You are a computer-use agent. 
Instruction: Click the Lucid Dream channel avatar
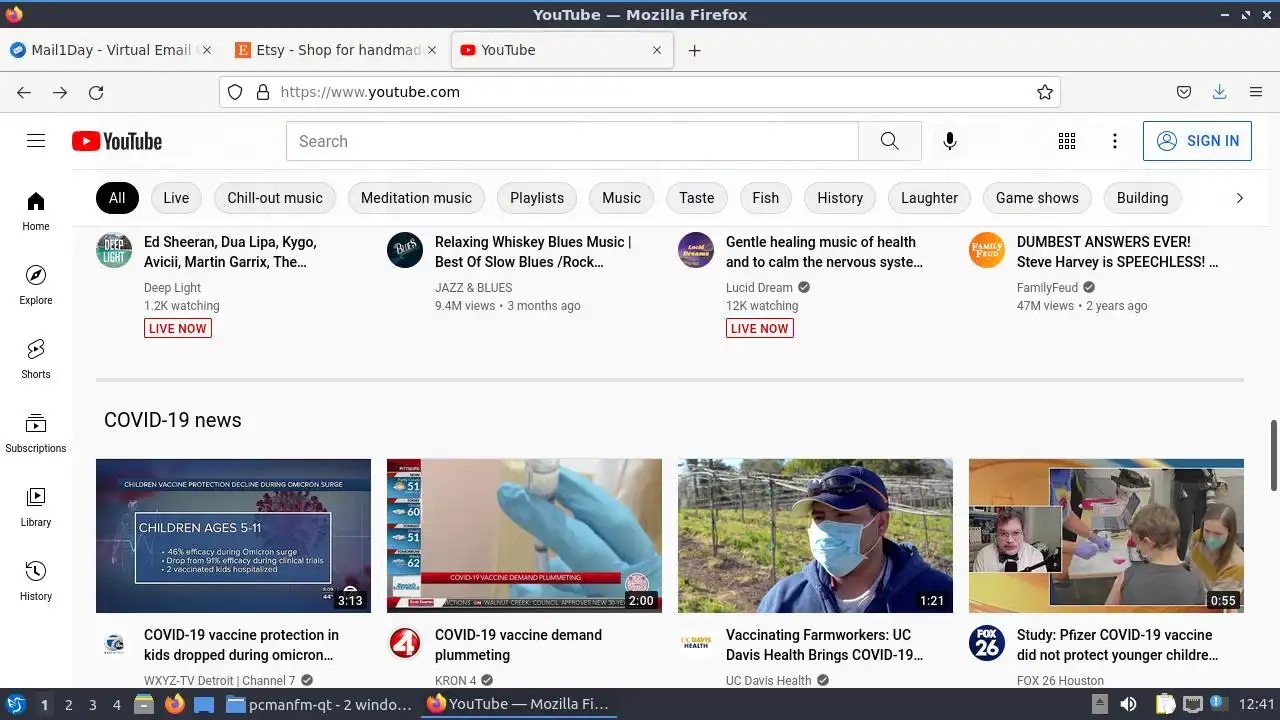point(696,250)
